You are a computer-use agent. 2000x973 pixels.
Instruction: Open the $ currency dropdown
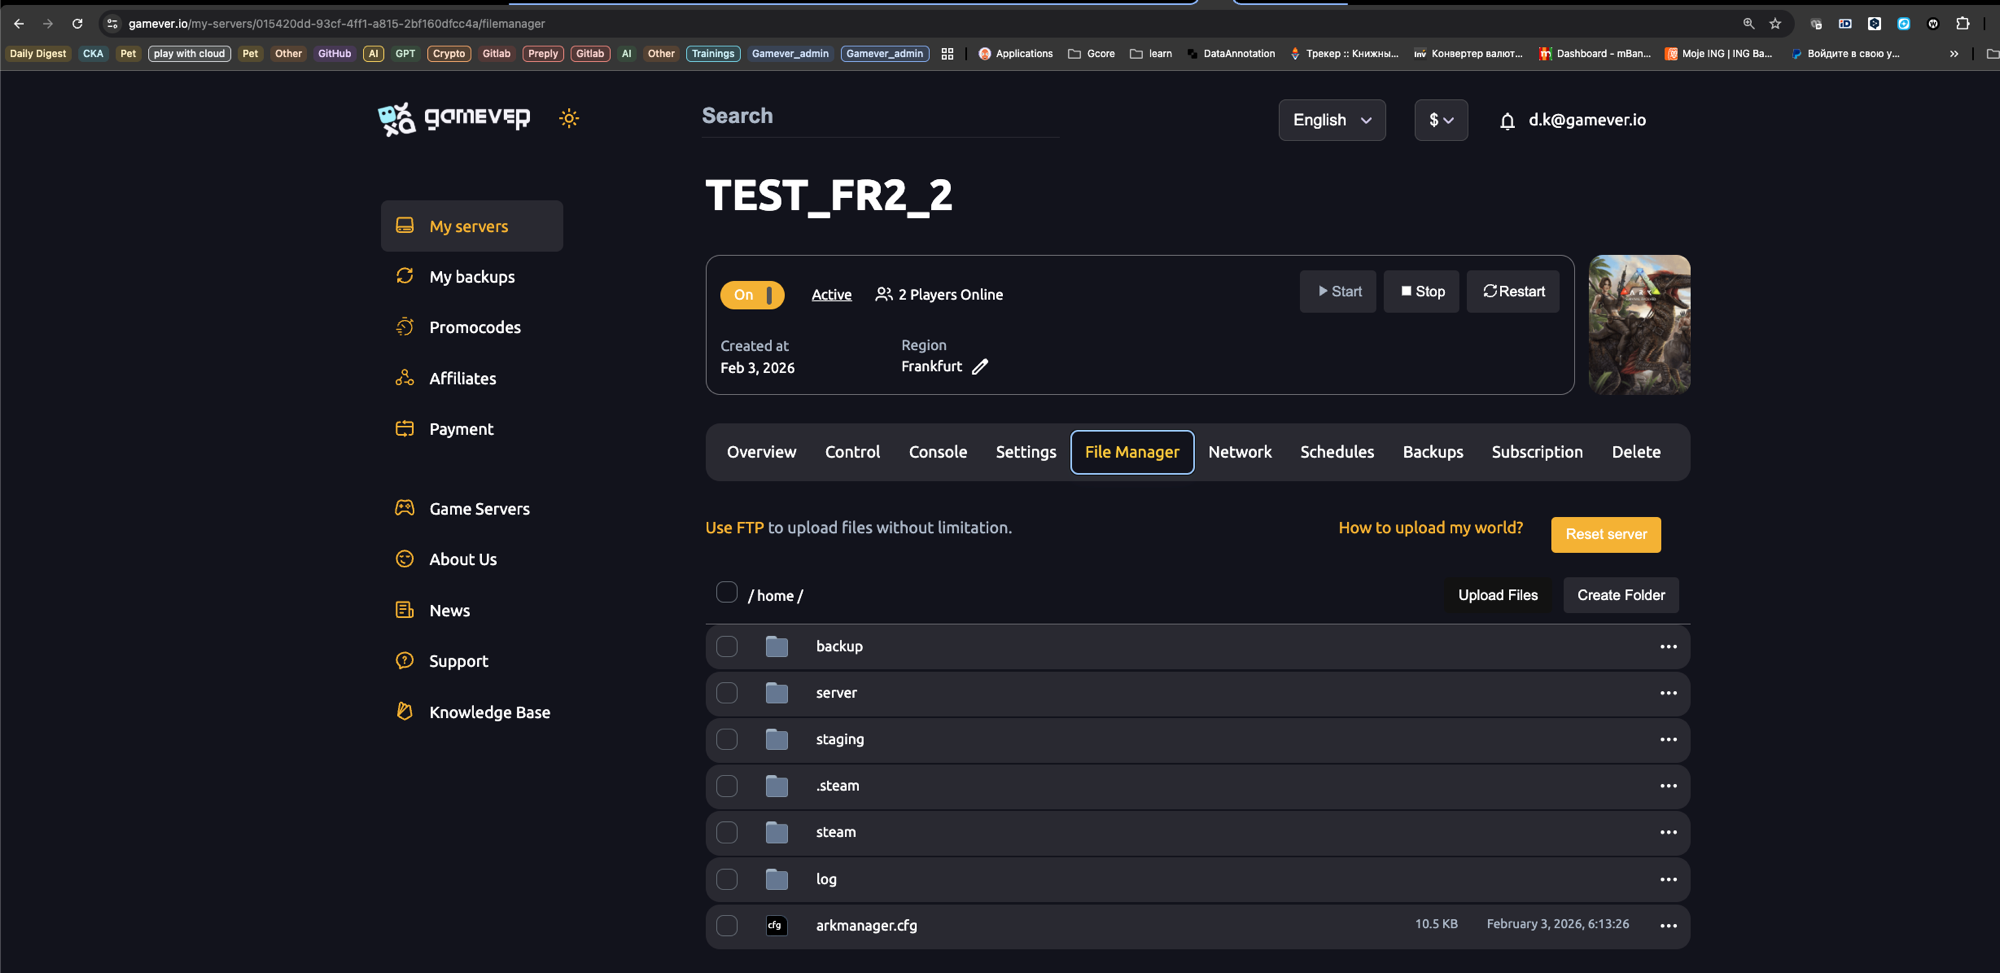coord(1441,120)
